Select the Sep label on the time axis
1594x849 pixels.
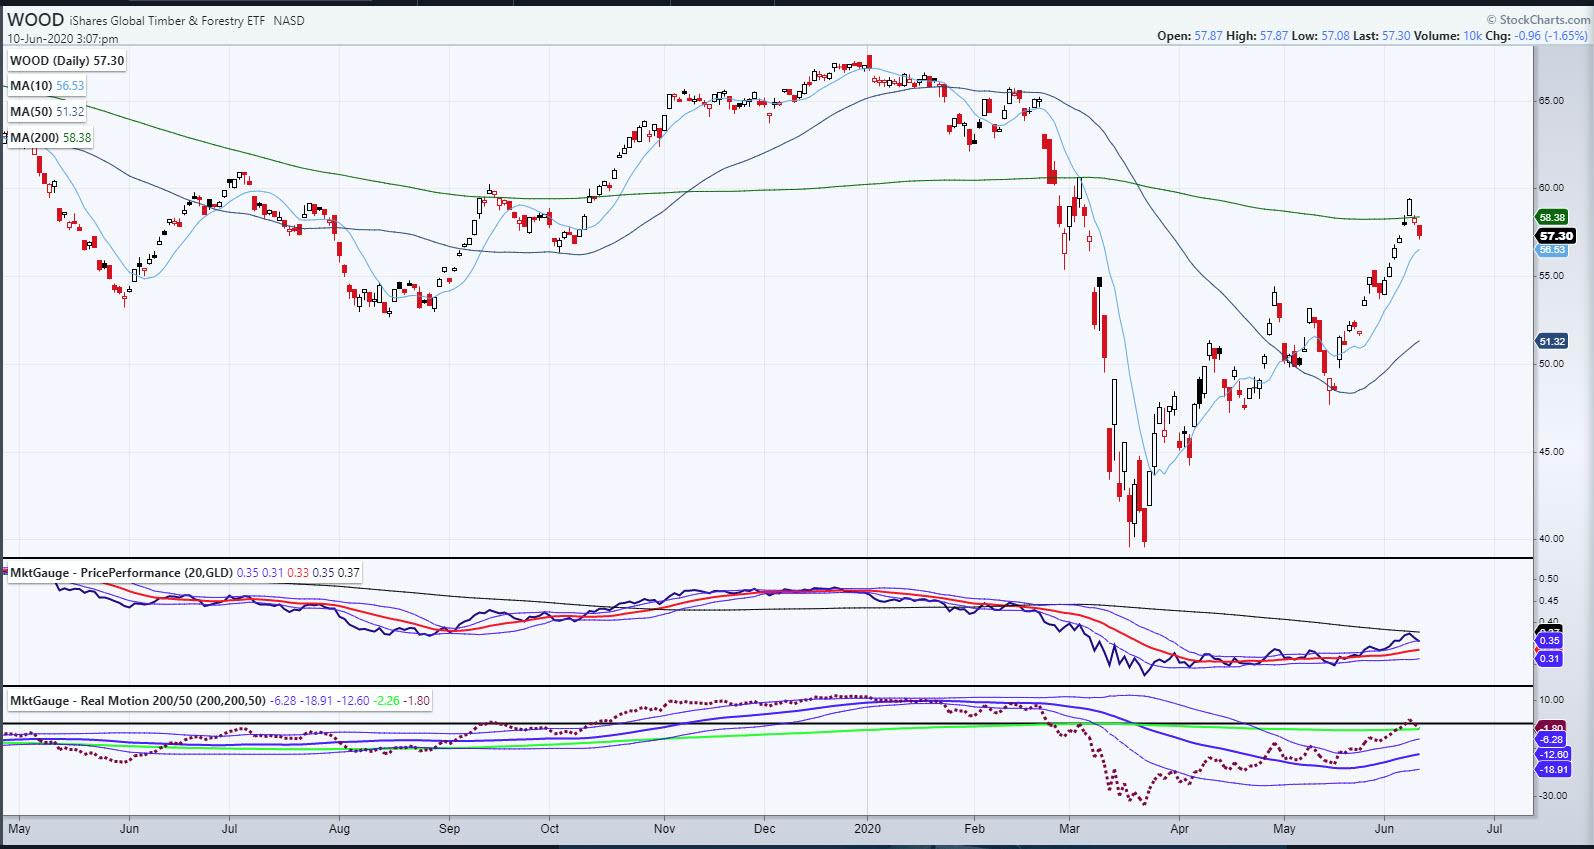click(449, 829)
